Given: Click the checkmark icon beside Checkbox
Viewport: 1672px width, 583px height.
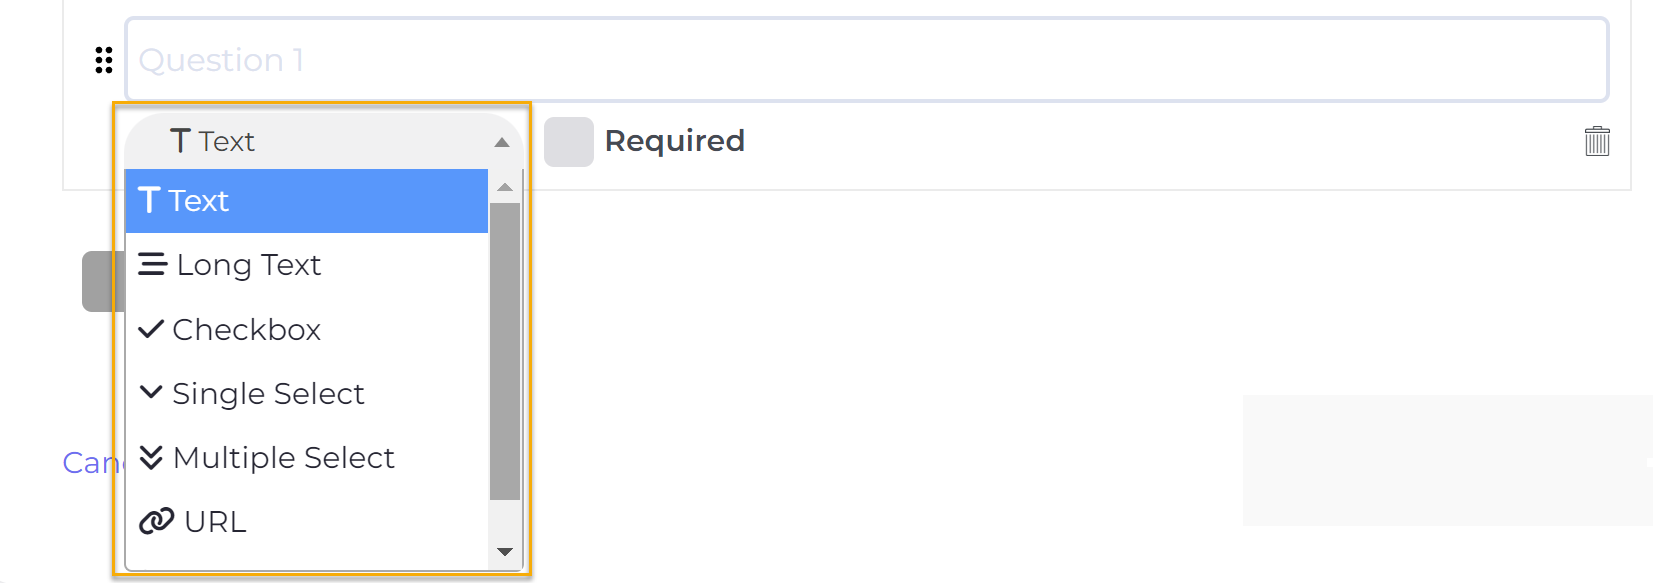Looking at the screenshot, I should [x=151, y=329].
